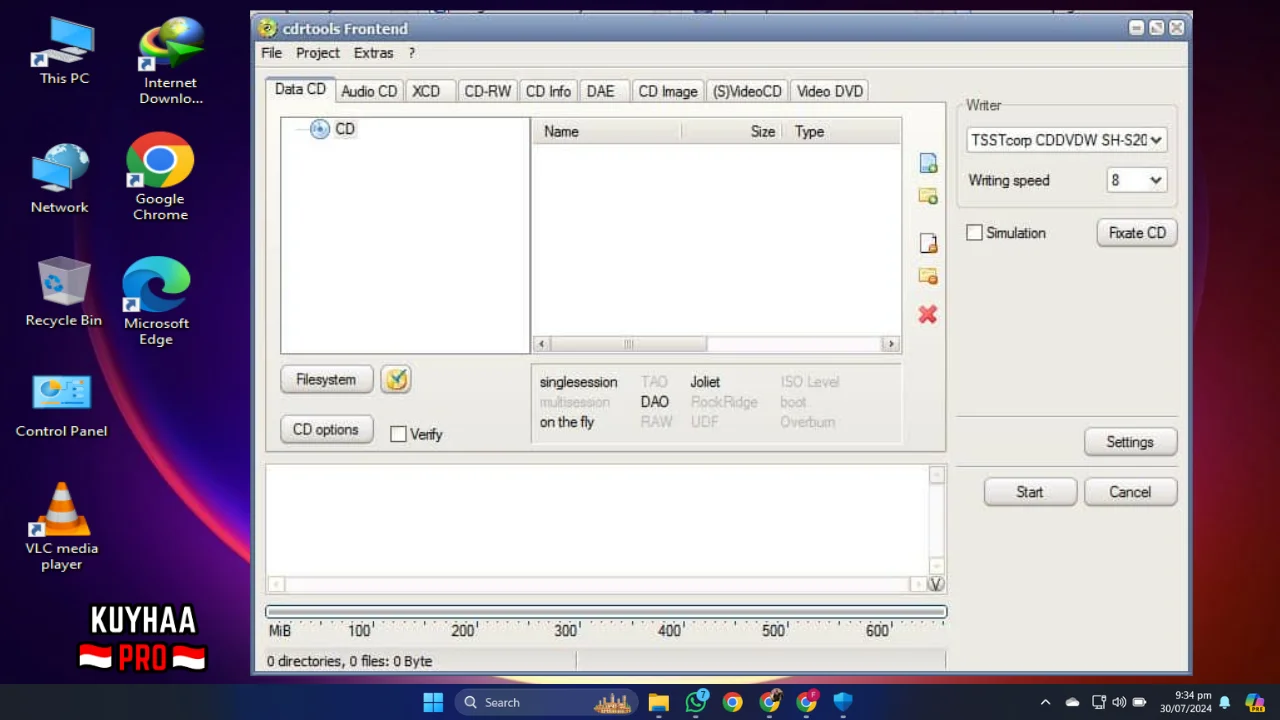Open Internet Download Manager desktop shortcut
Screen dimensions: 1280x720
pos(171,60)
